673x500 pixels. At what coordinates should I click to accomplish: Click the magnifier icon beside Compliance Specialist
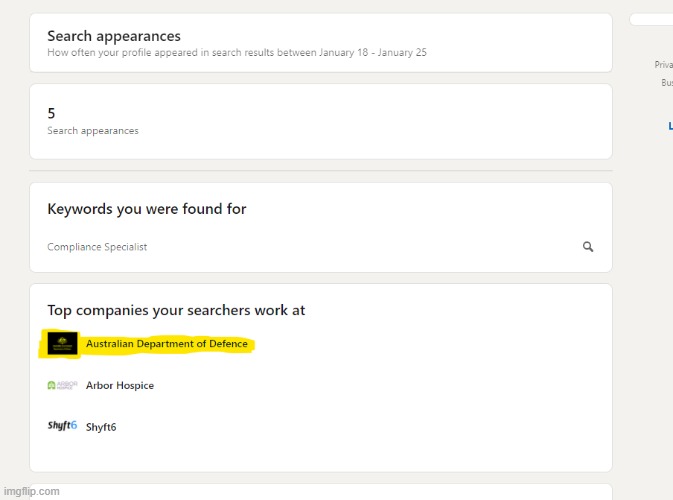pyautogui.click(x=588, y=247)
